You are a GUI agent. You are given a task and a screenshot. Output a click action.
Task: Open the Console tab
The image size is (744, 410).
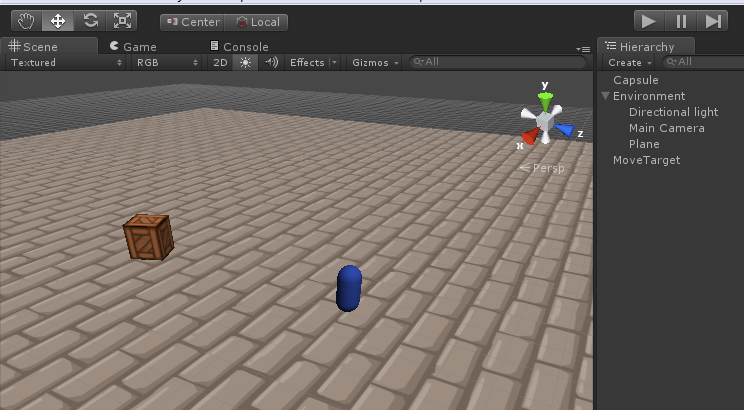pos(240,47)
